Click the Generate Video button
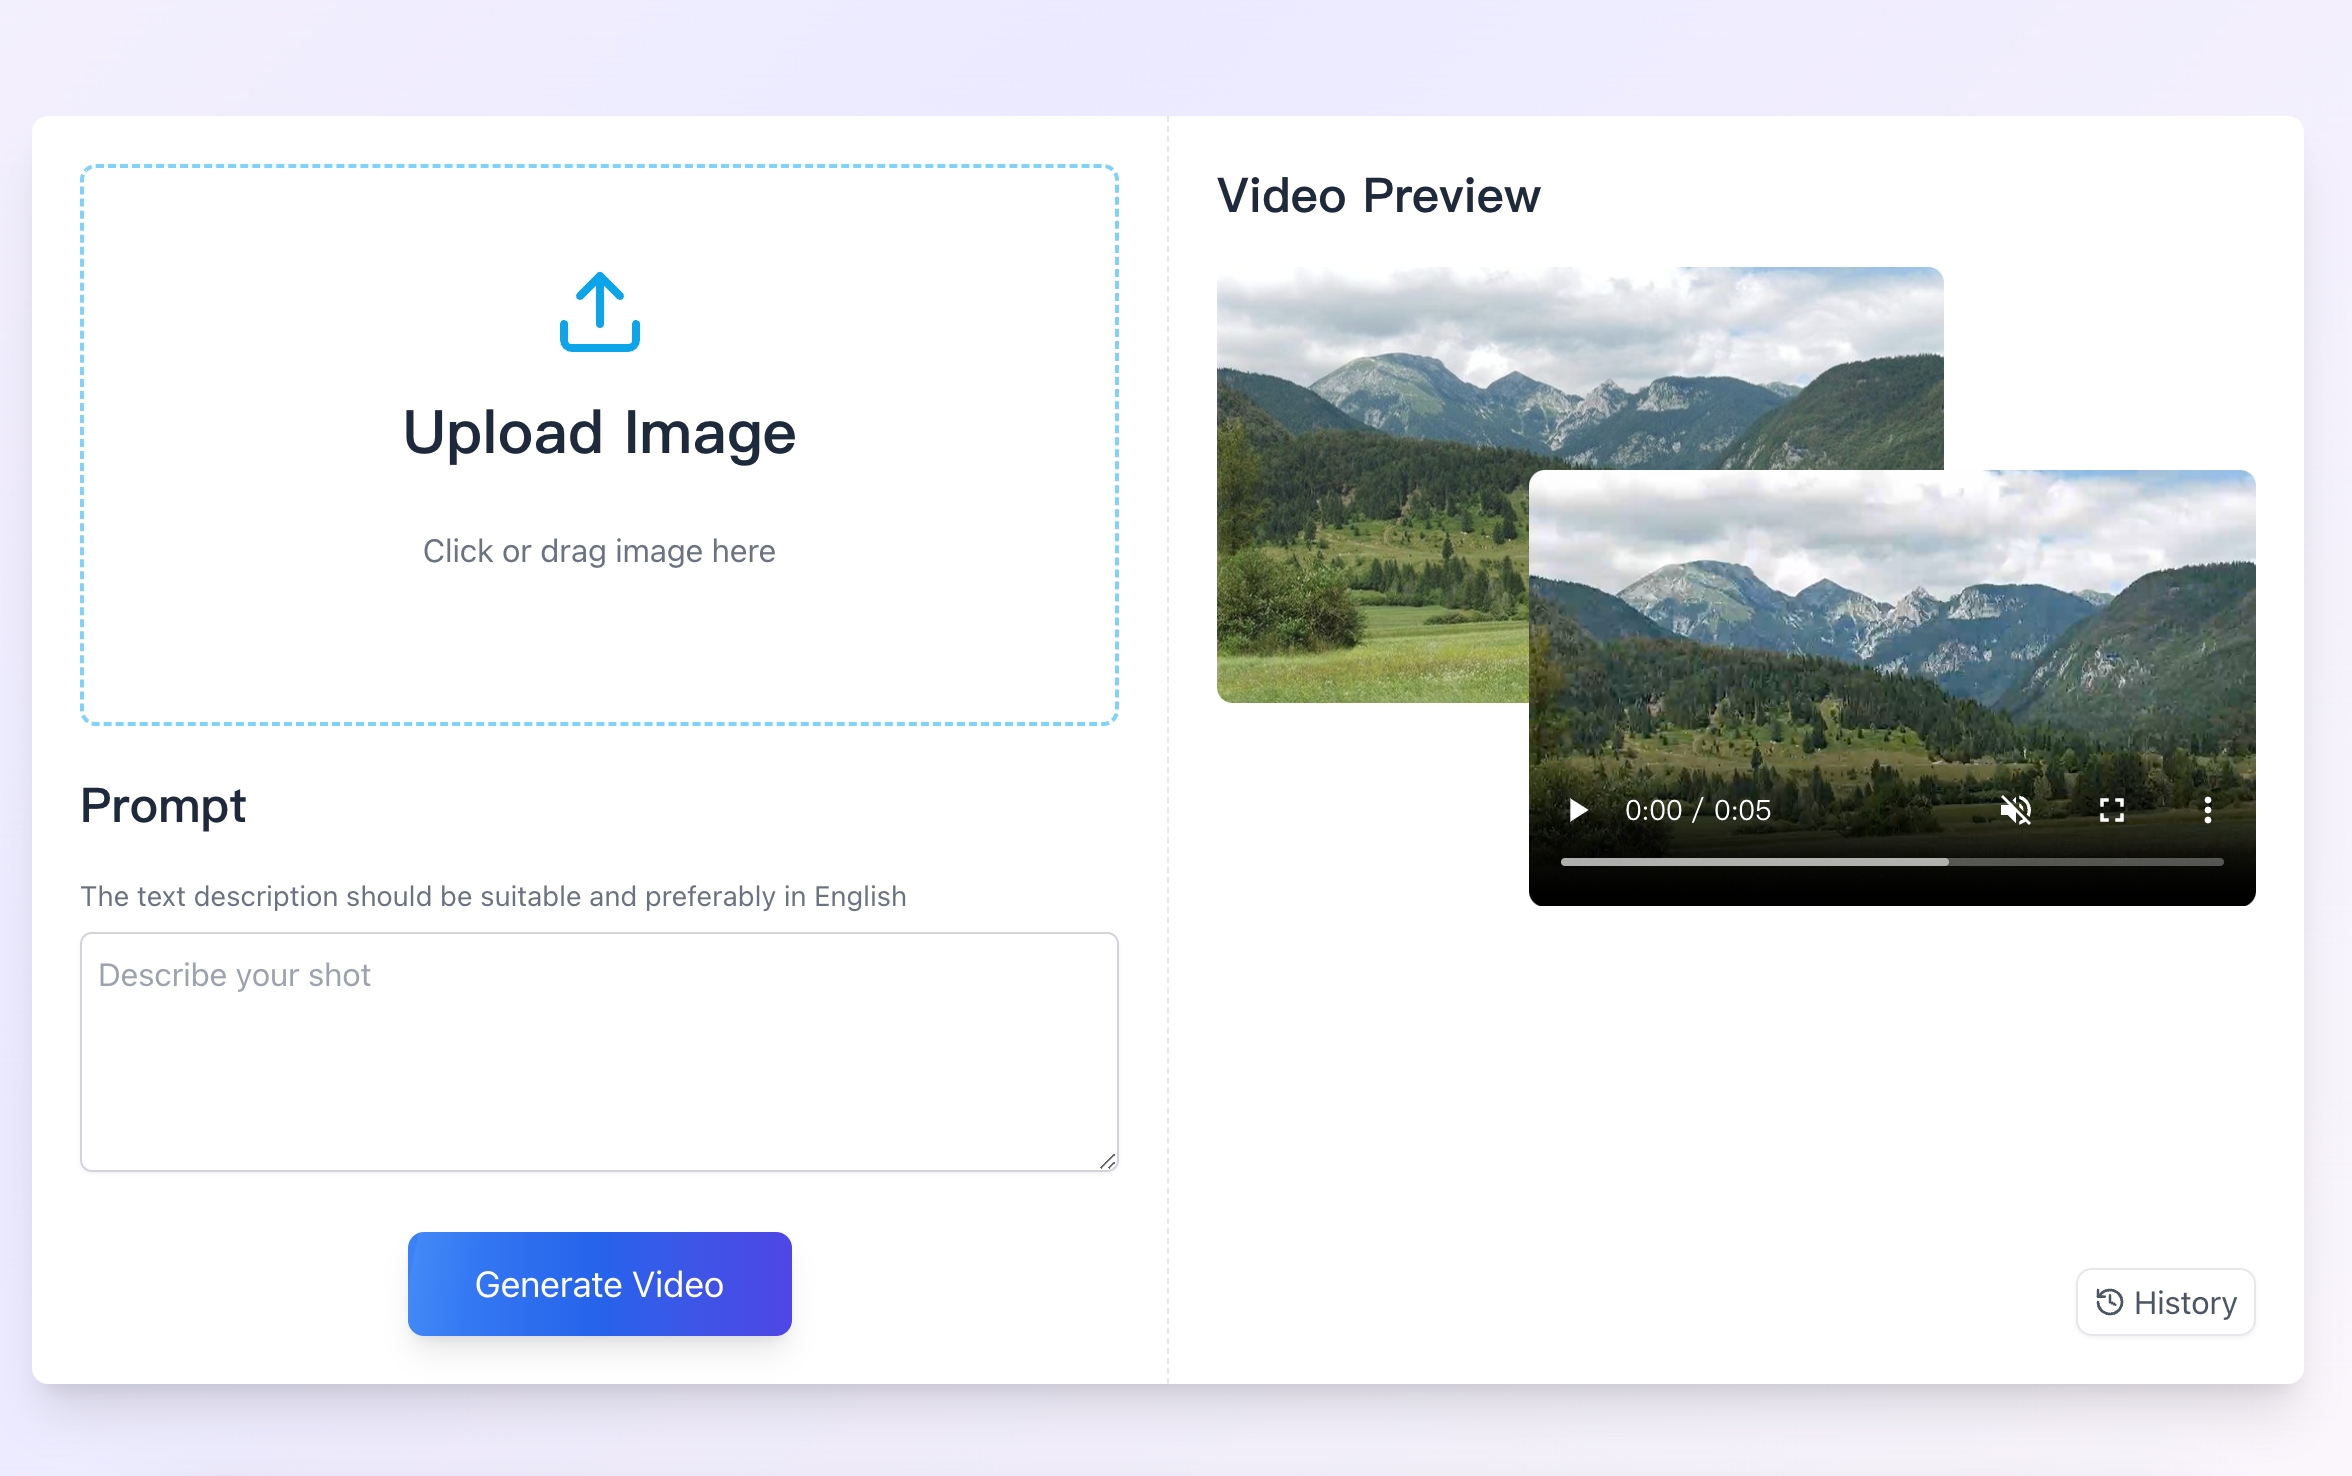Viewport: 2352px width, 1476px height. (599, 1284)
